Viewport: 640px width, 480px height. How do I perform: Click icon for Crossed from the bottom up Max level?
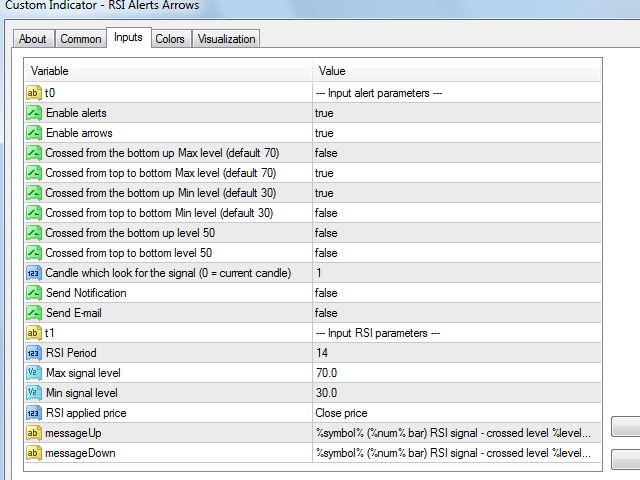(34, 153)
